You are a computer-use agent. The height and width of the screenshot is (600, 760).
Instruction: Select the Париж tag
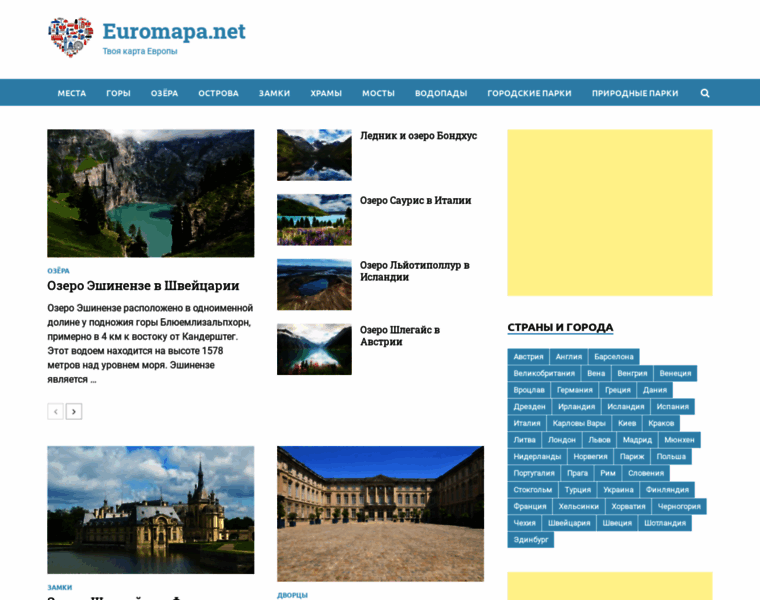[632, 457]
